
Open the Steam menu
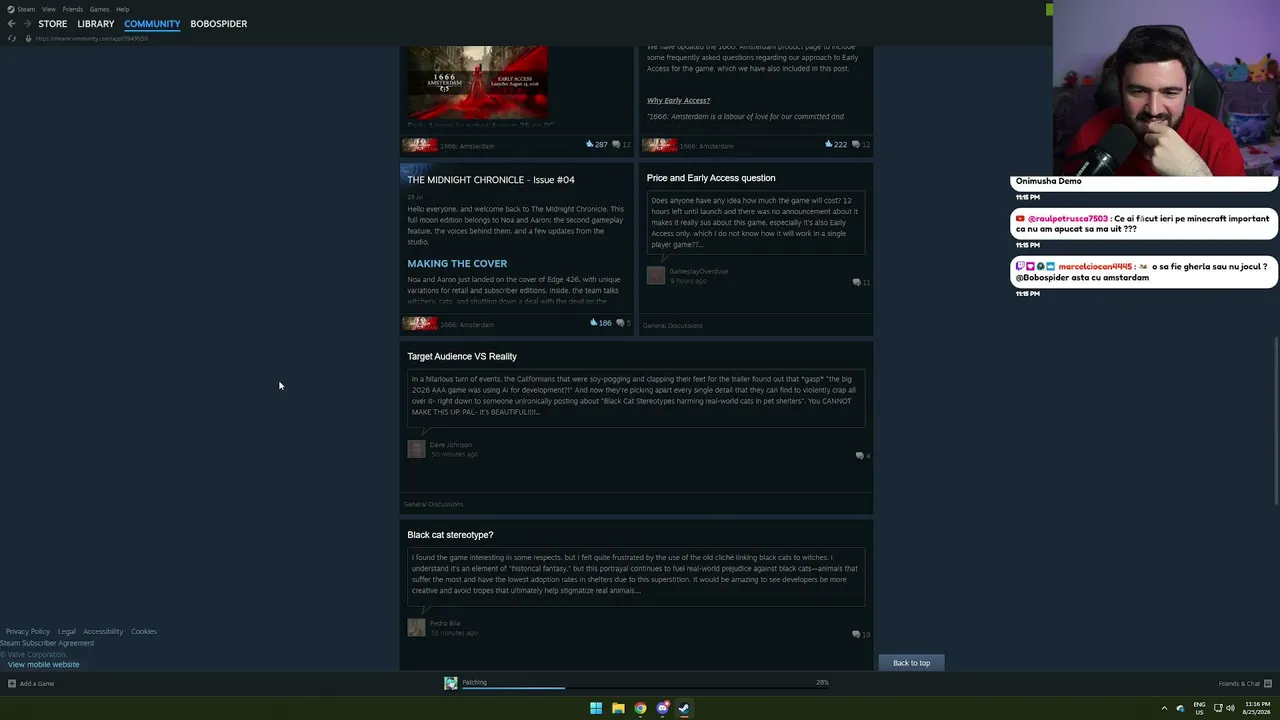26,9
